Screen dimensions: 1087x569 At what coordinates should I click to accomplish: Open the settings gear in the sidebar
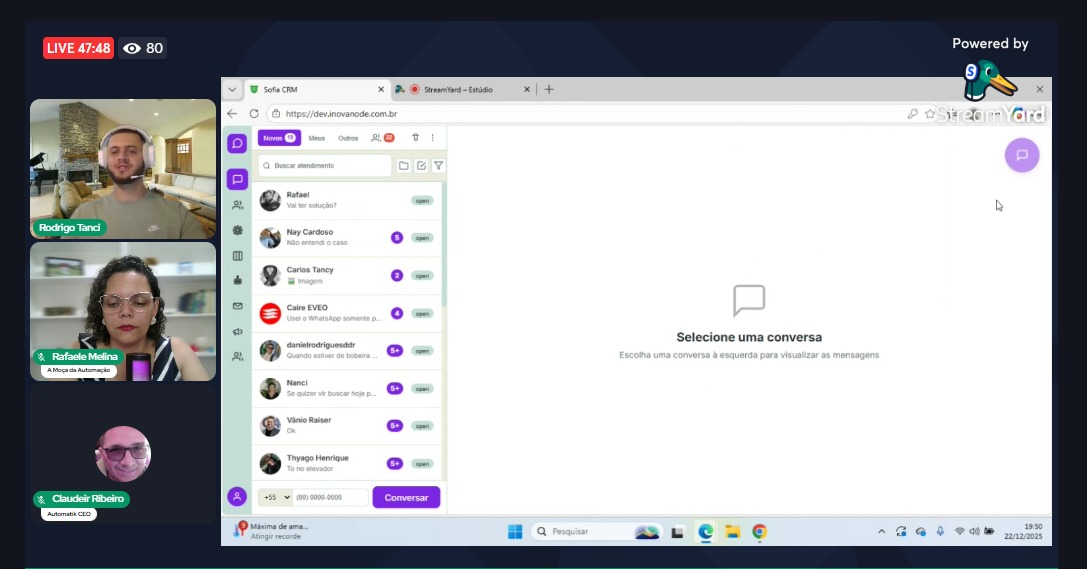[237, 230]
